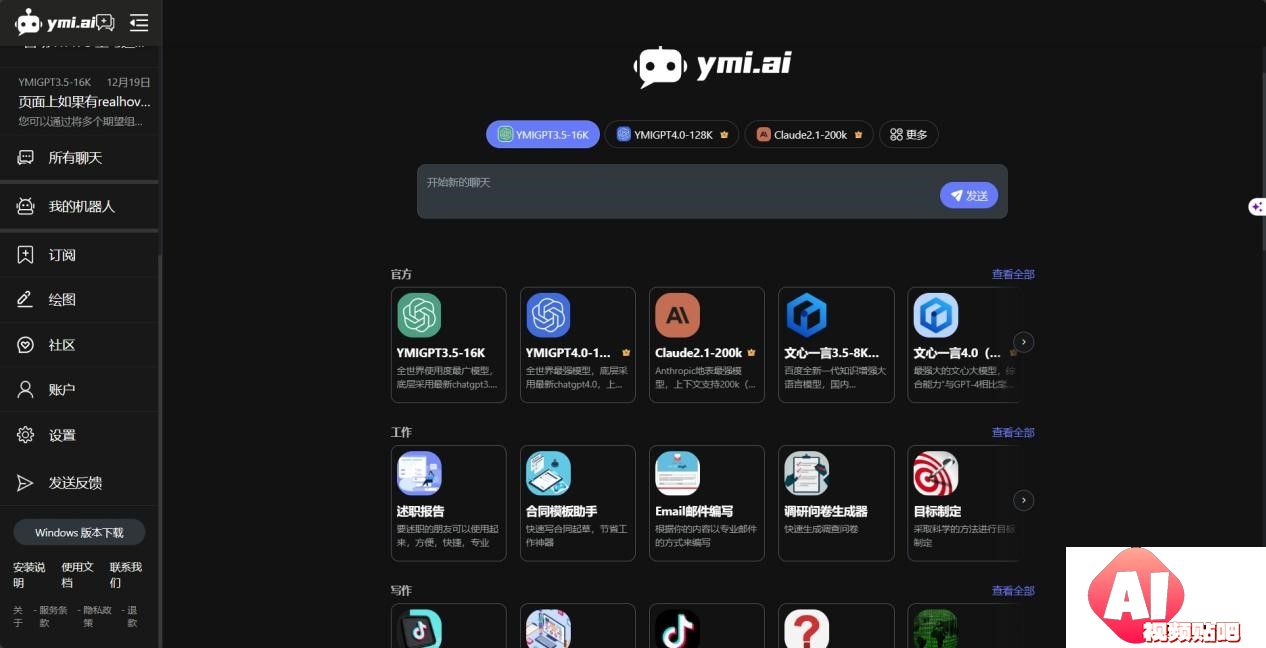The width and height of the screenshot is (1266, 648).
Task: View all 官方 bots via 查看全部
Action: click(1013, 274)
